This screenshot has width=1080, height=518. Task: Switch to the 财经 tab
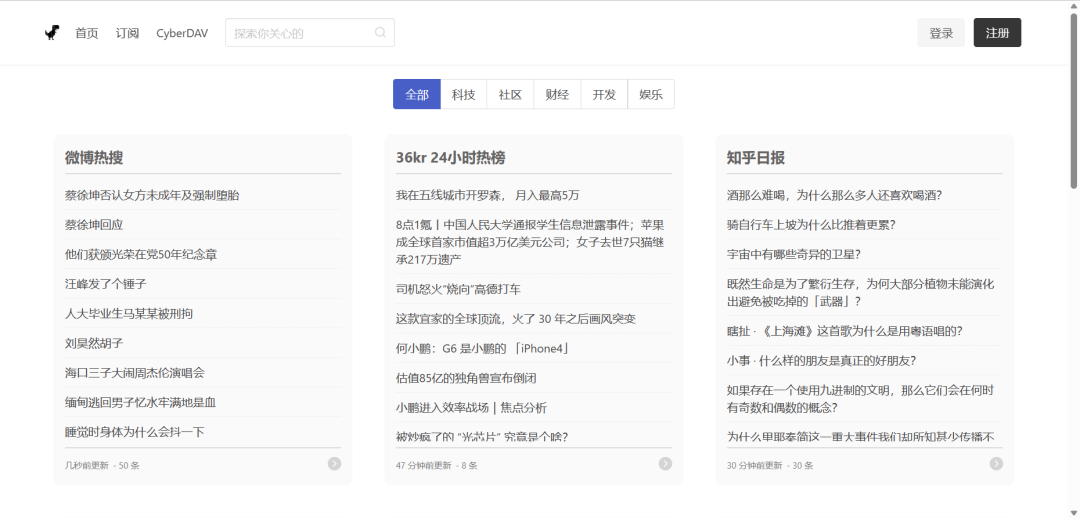(x=557, y=94)
